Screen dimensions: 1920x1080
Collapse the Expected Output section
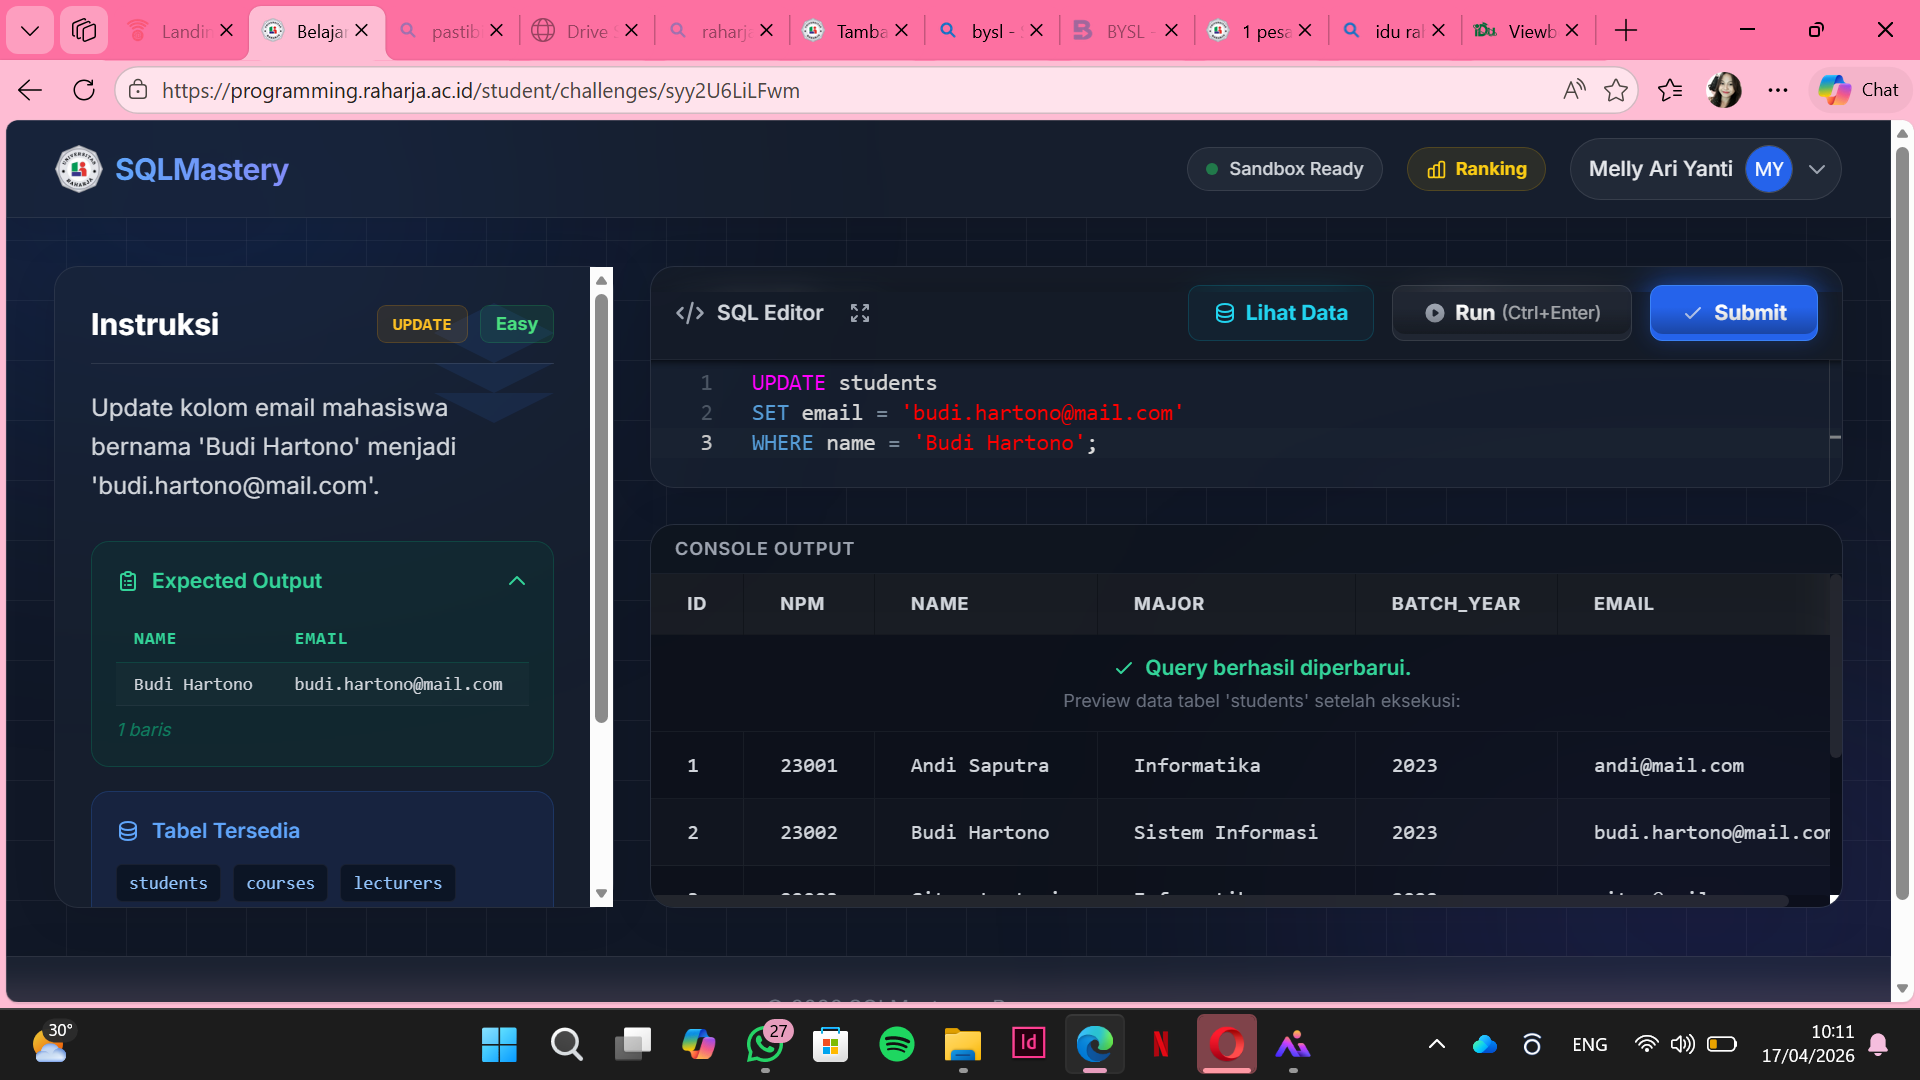[x=517, y=581]
